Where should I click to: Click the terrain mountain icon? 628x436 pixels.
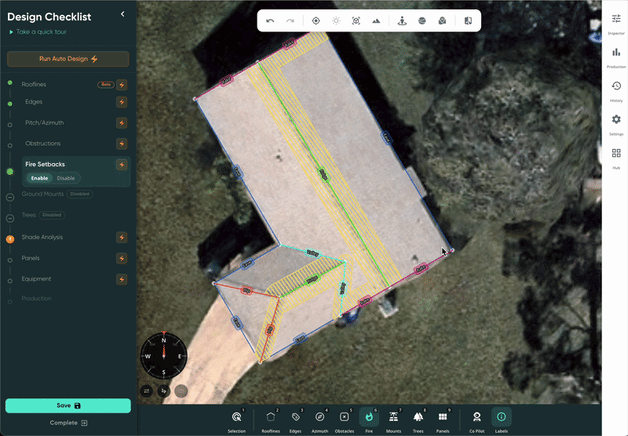tap(376, 21)
